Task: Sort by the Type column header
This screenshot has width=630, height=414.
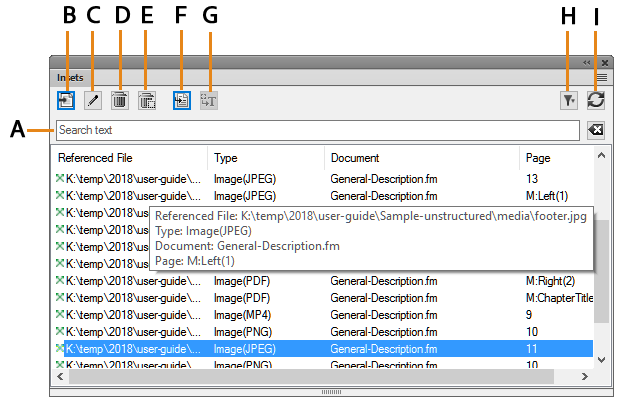Action: [x=266, y=158]
